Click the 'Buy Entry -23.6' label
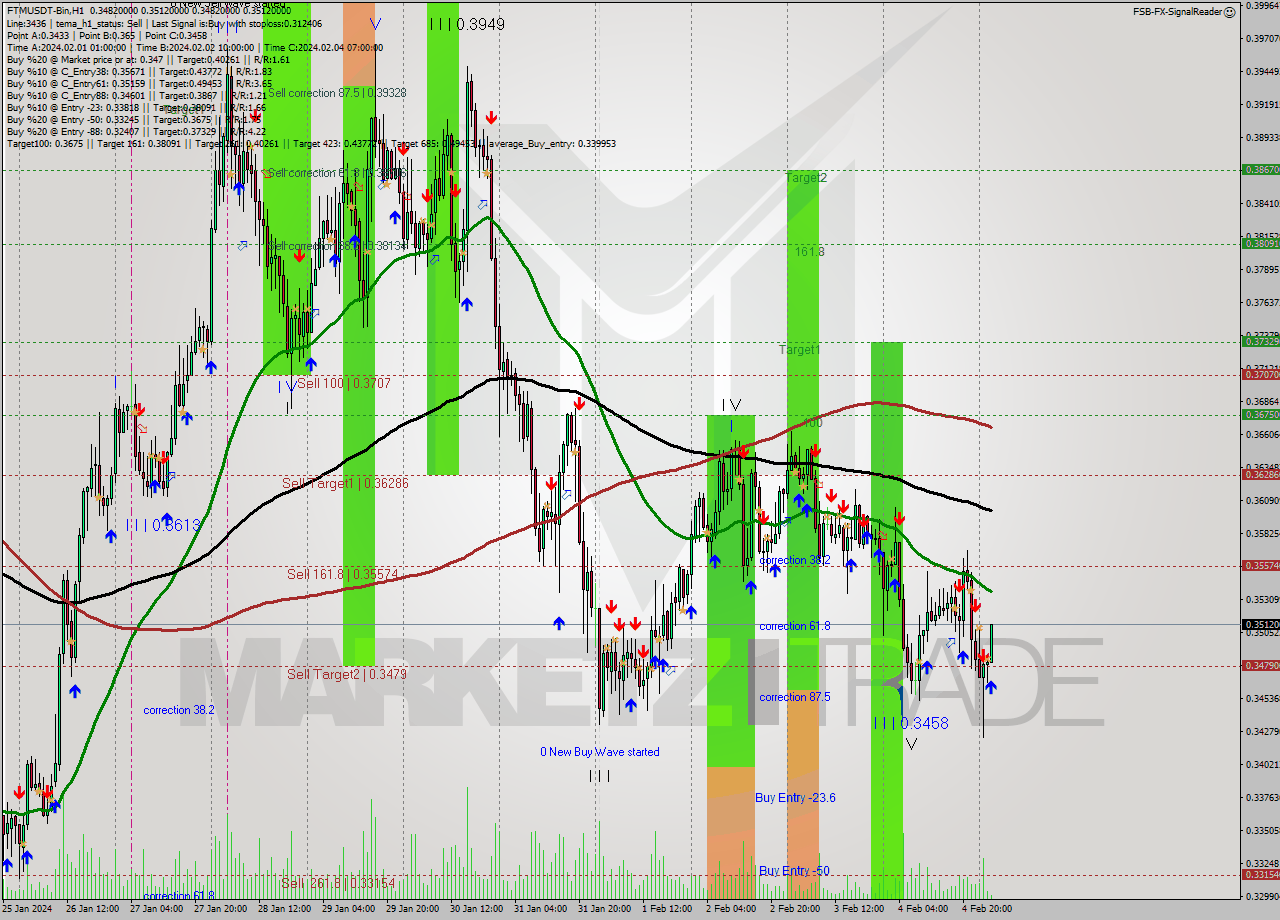1280x920 pixels. [x=796, y=798]
